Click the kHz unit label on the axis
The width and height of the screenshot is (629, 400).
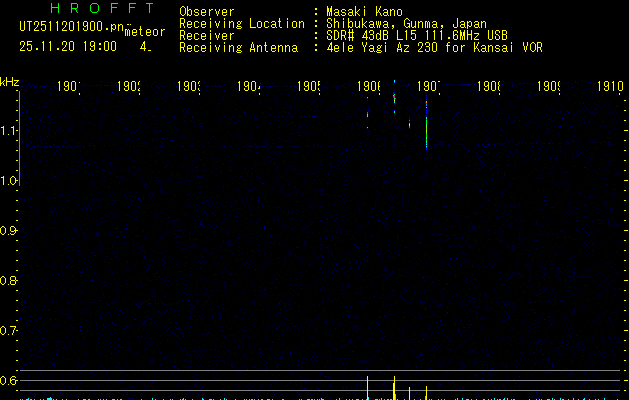pos(10,82)
